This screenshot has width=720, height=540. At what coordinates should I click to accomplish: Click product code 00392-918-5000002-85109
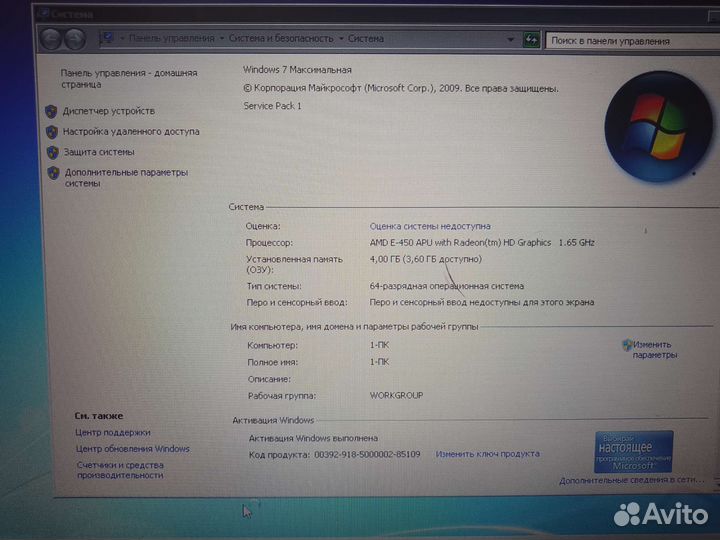pyautogui.click(x=367, y=455)
